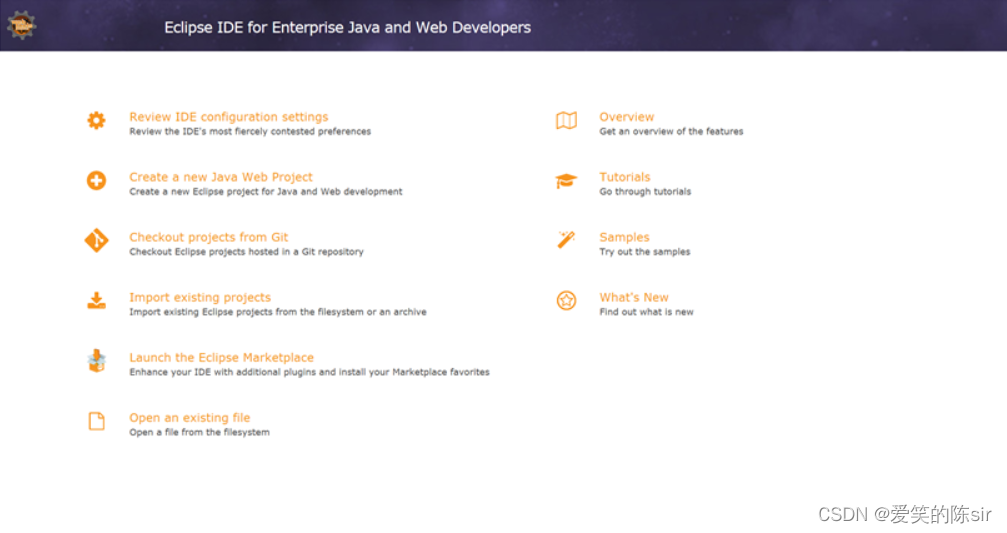1007x533 pixels.
Task: Go to the Tutorials link
Action: pos(625,177)
